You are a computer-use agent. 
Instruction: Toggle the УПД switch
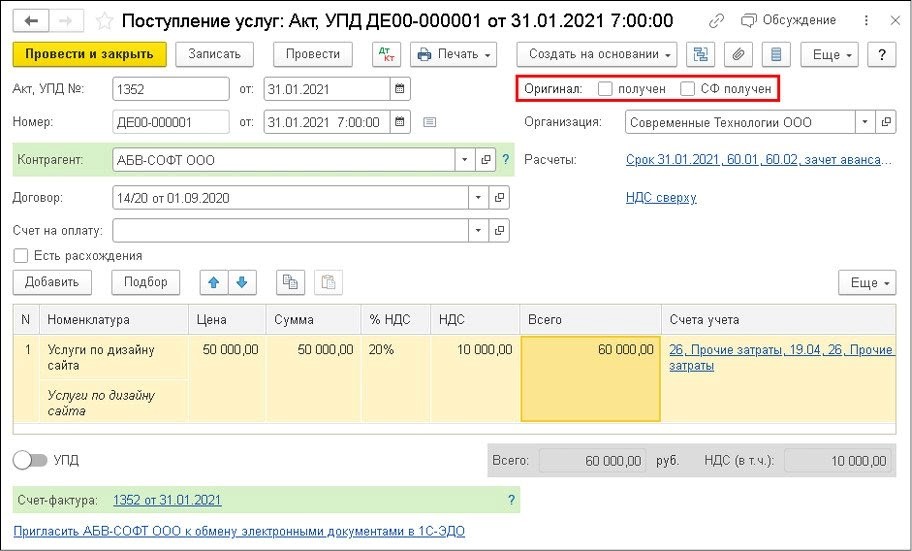click(x=31, y=460)
